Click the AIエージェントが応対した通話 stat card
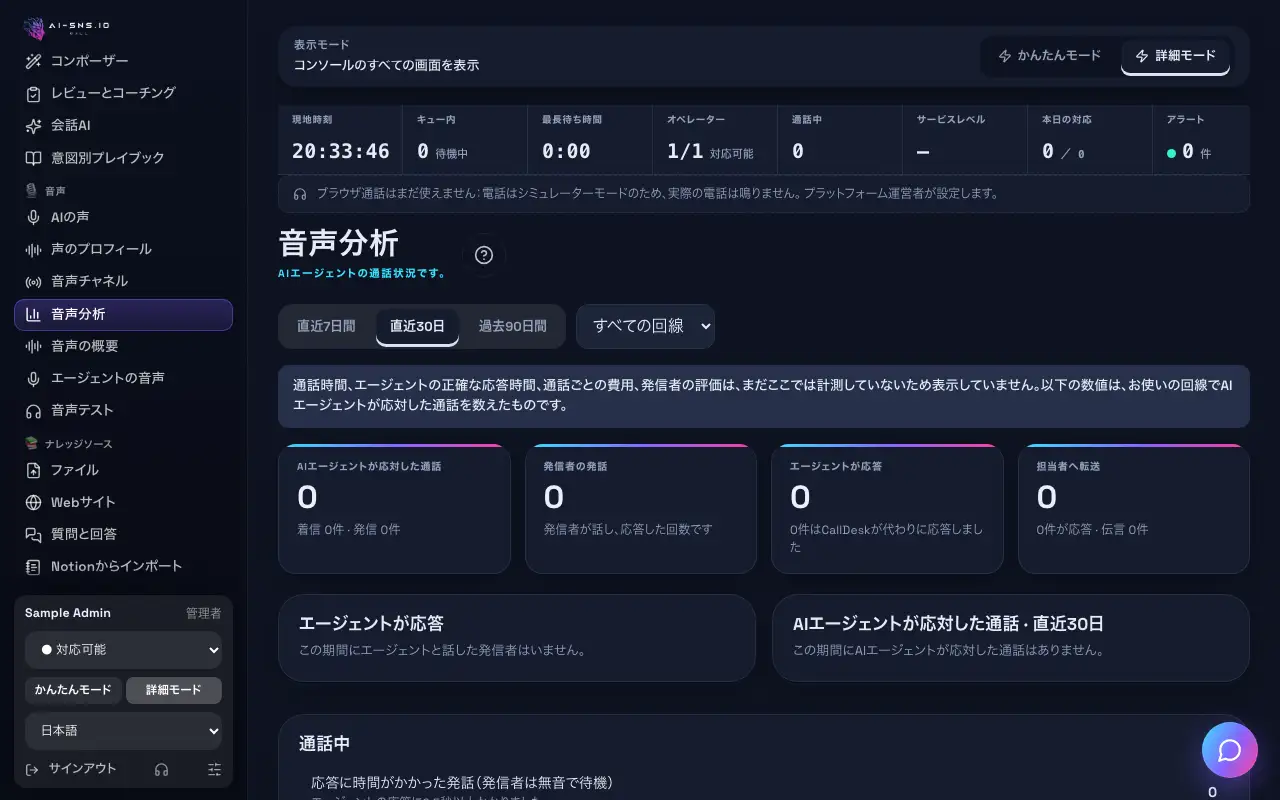This screenshot has height=800, width=1280. tap(394, 509)
